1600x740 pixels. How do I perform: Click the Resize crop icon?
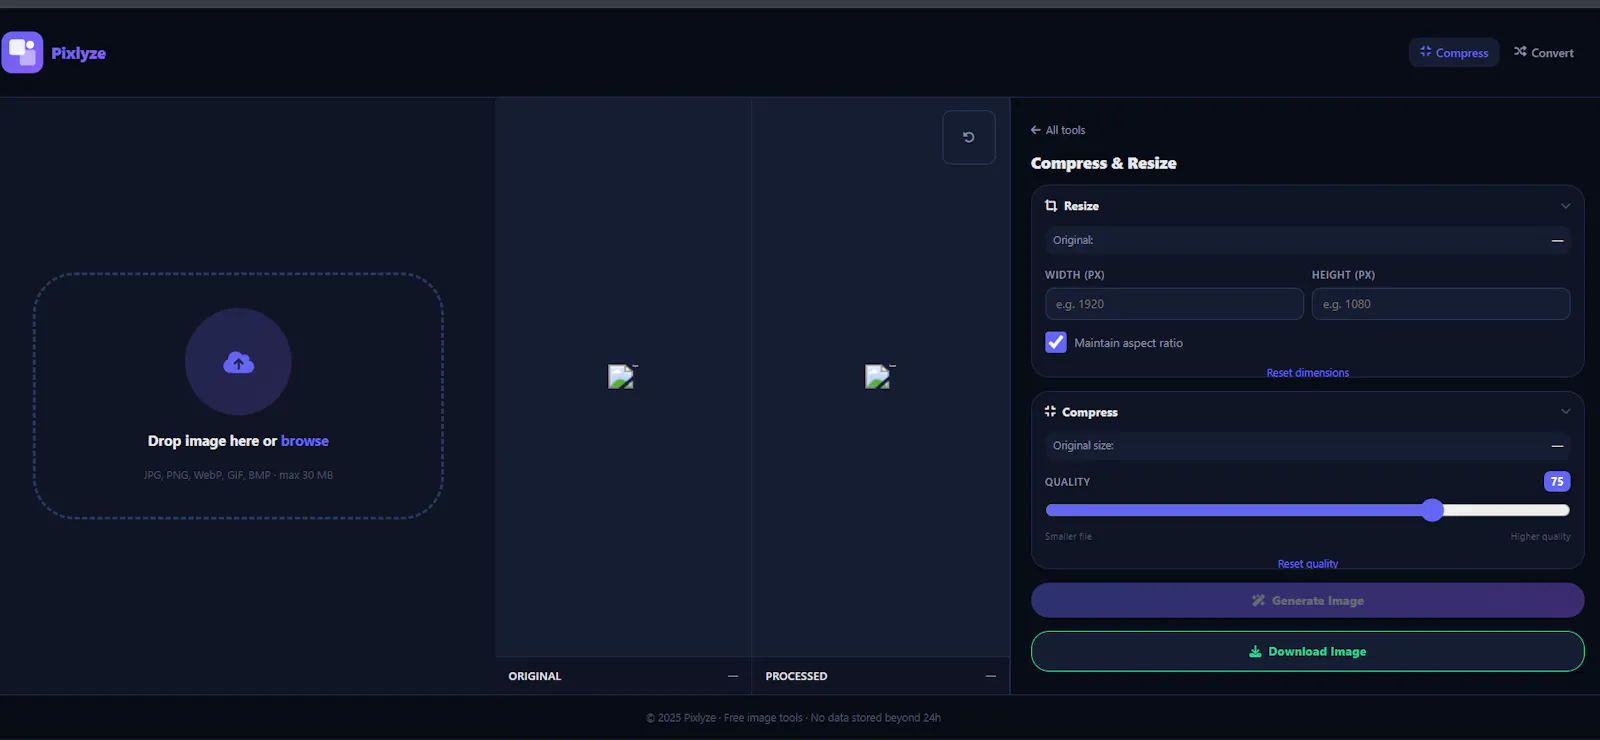click(1051, 206)
